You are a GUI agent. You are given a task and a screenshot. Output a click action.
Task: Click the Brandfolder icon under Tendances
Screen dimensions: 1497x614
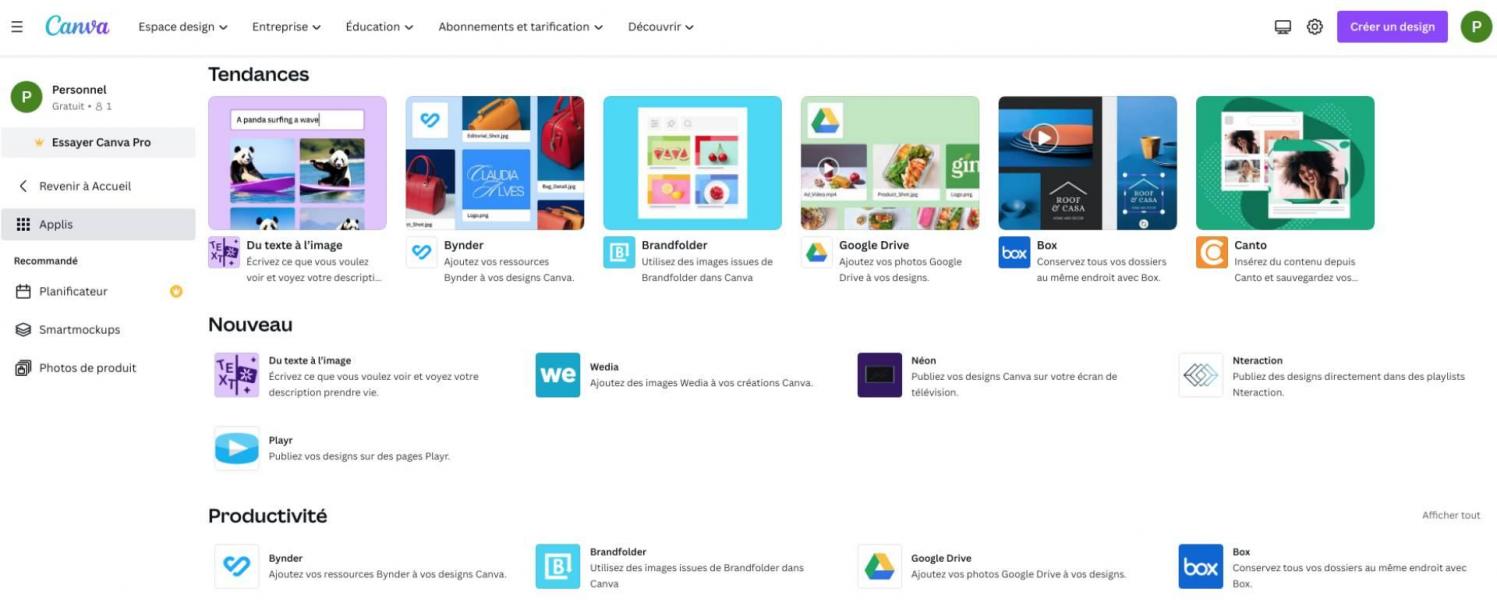pos(619,253)
